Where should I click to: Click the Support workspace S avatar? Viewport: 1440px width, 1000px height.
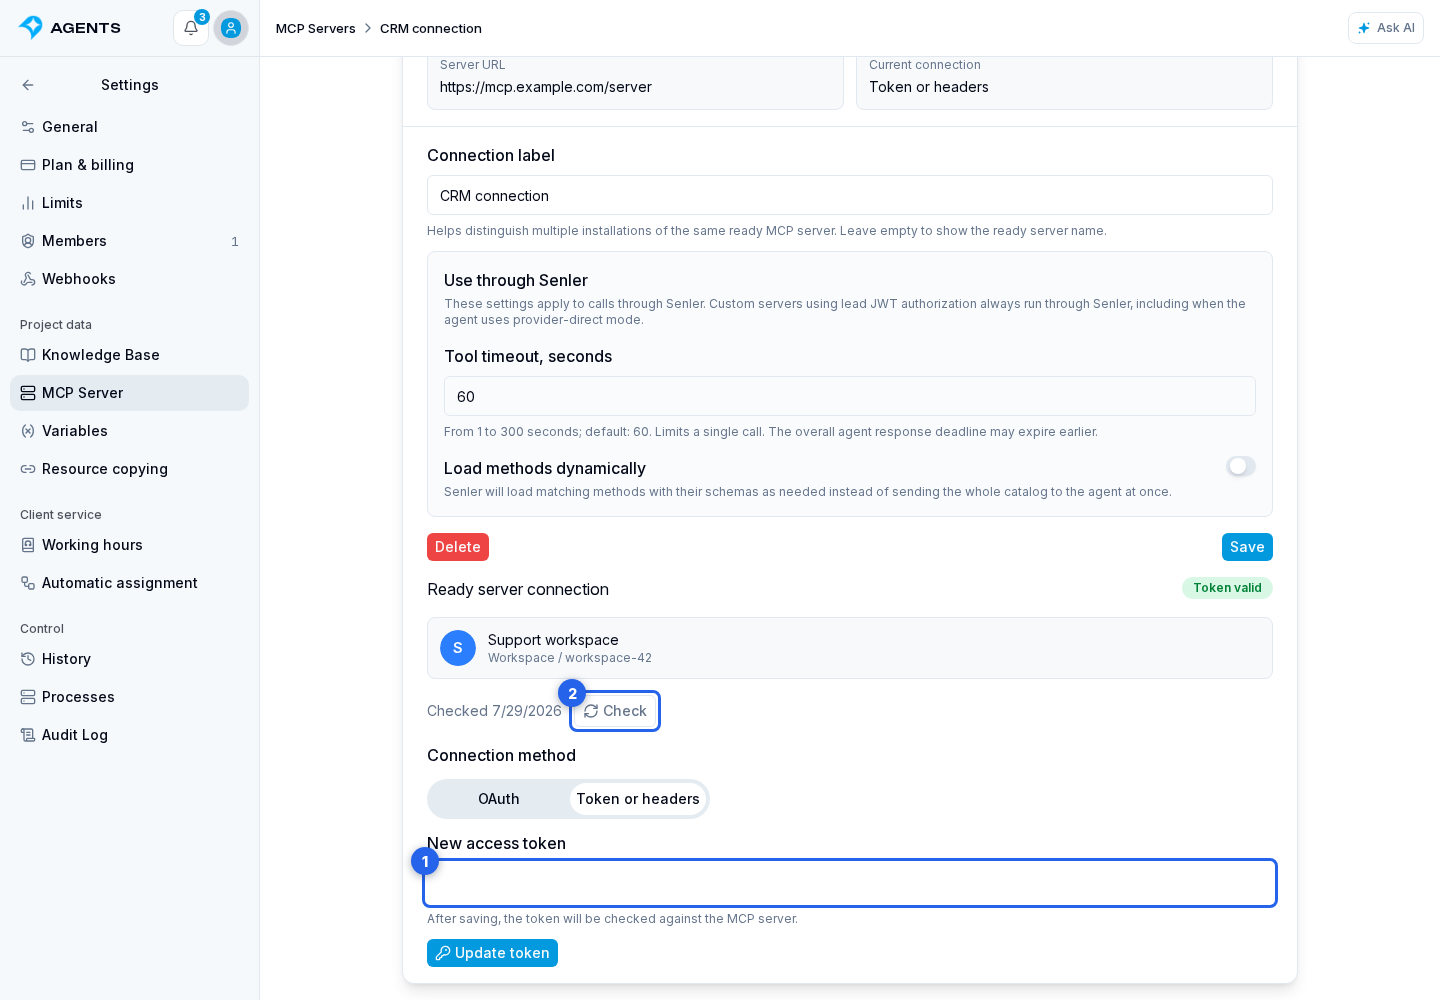click(x=458, y=648)
